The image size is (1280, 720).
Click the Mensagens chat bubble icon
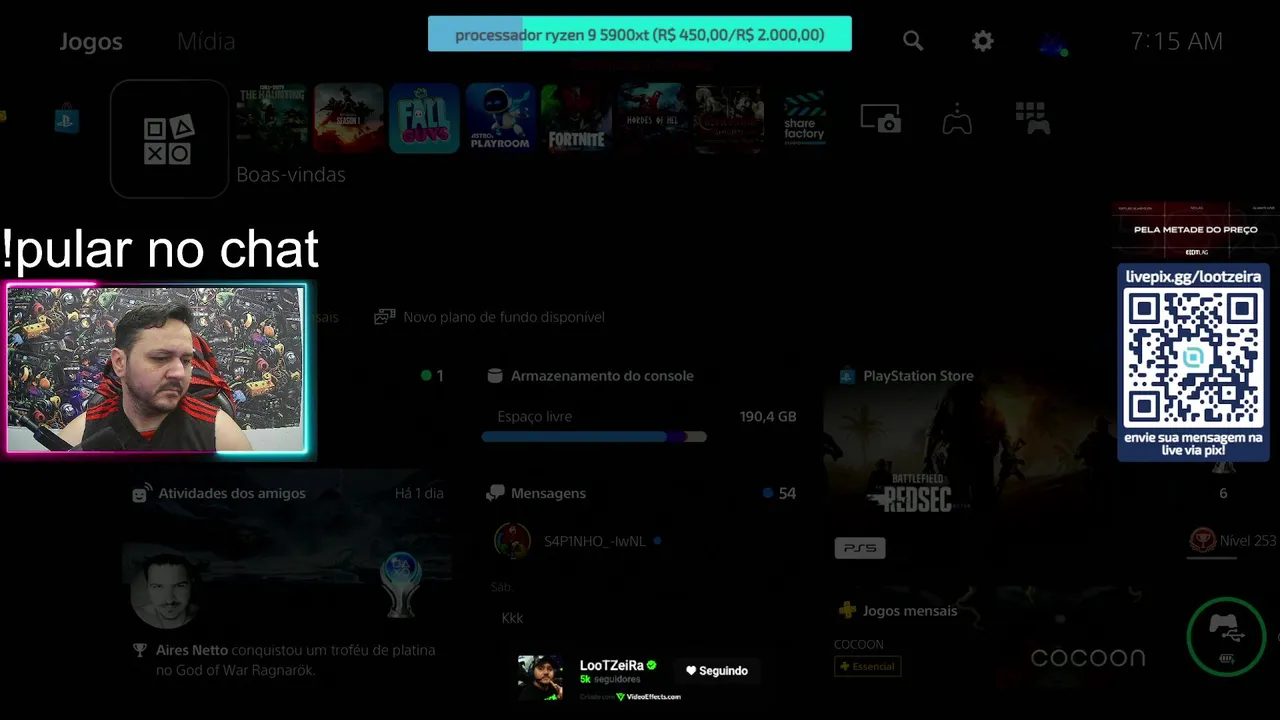[x=495, y=493]
